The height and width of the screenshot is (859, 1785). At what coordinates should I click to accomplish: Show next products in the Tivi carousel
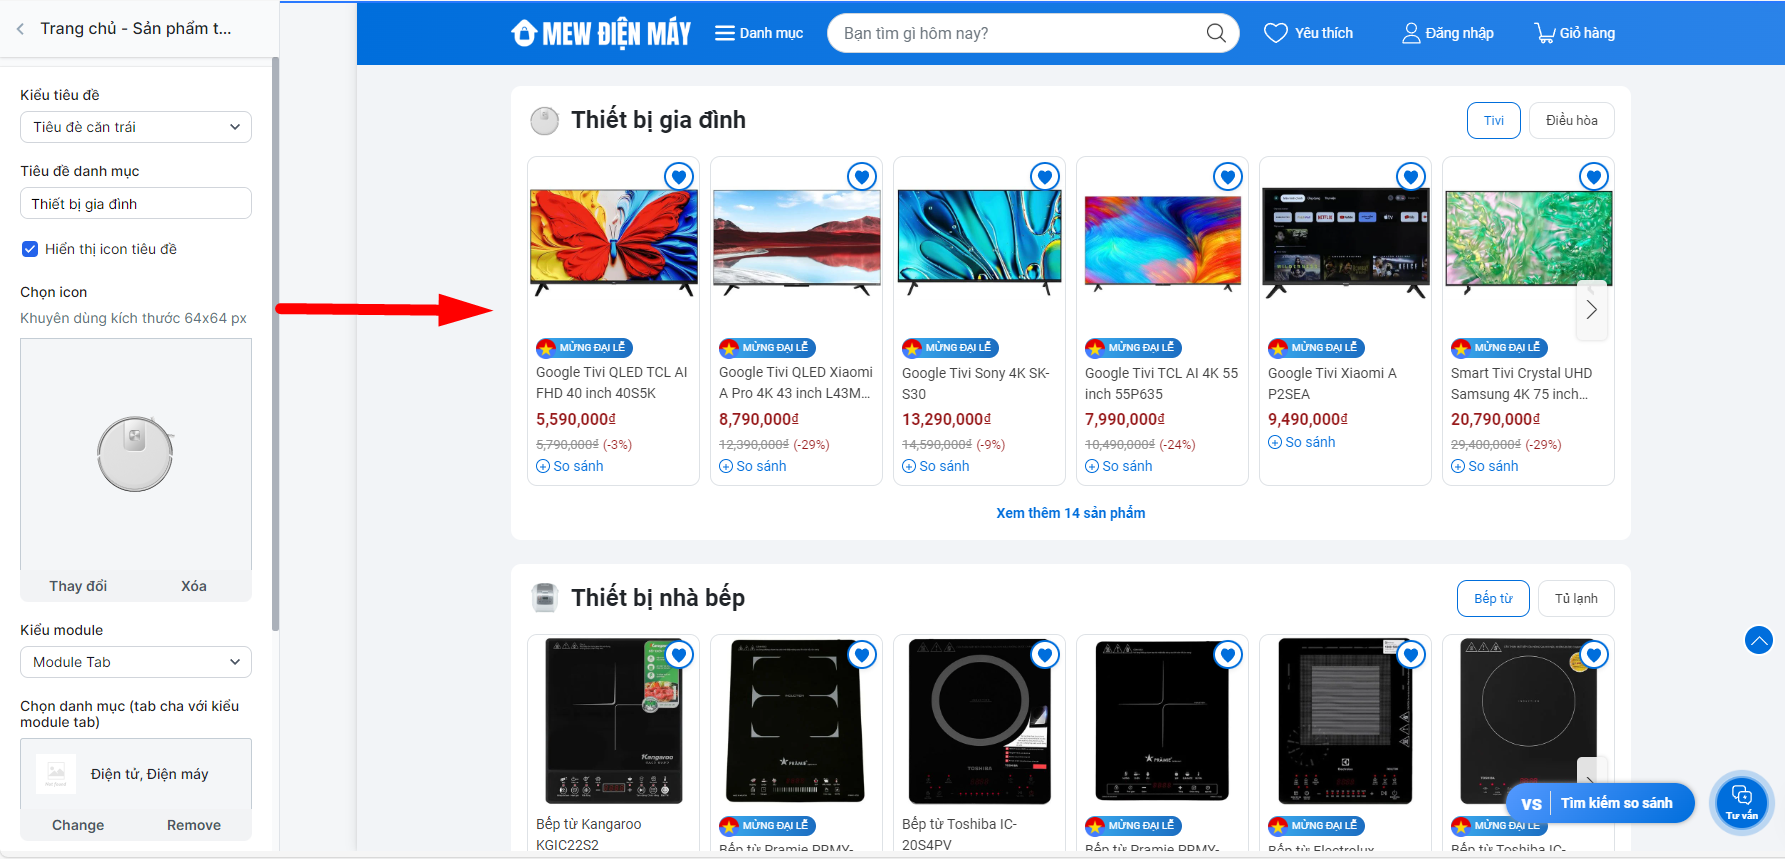1591,310
